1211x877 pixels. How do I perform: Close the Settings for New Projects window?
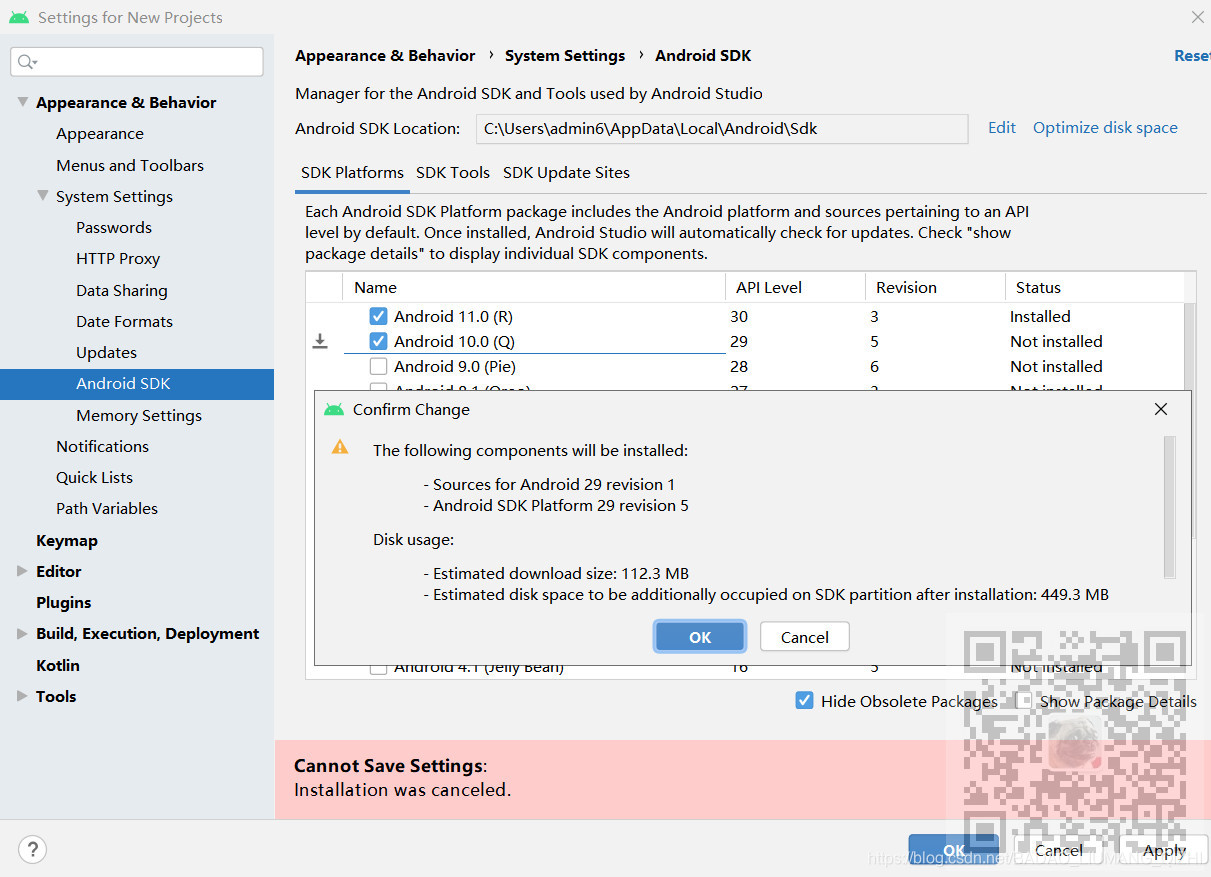click(x=1197, y=17)
